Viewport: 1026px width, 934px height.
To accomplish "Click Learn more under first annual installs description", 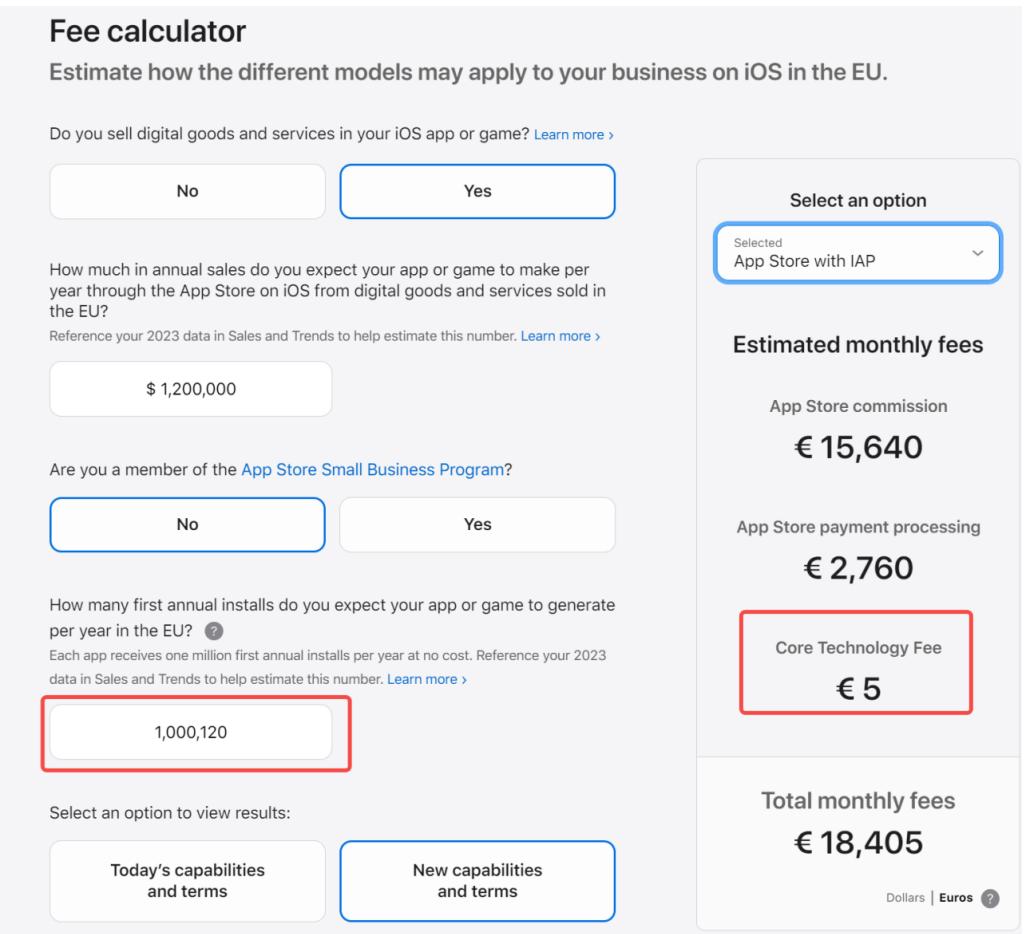I will pyautogui.click(x=427, y=679).
